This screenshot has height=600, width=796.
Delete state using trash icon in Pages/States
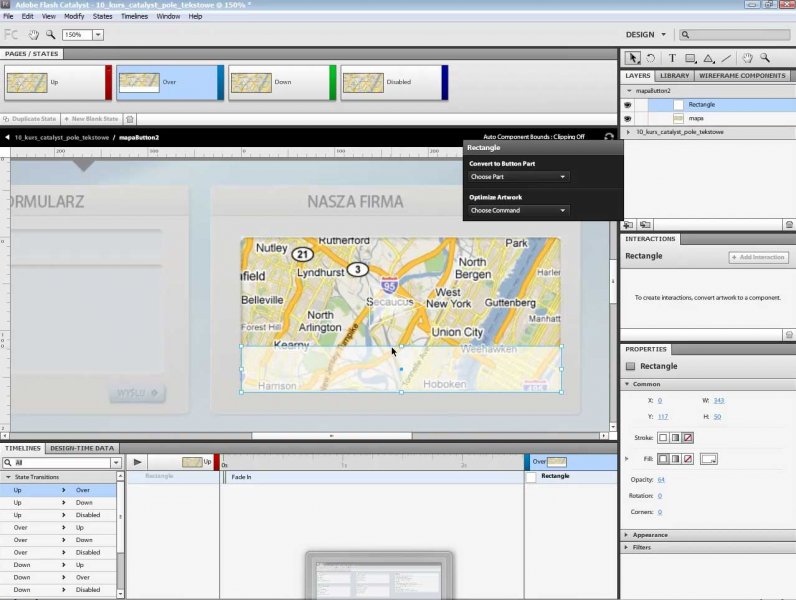(130, 119)
